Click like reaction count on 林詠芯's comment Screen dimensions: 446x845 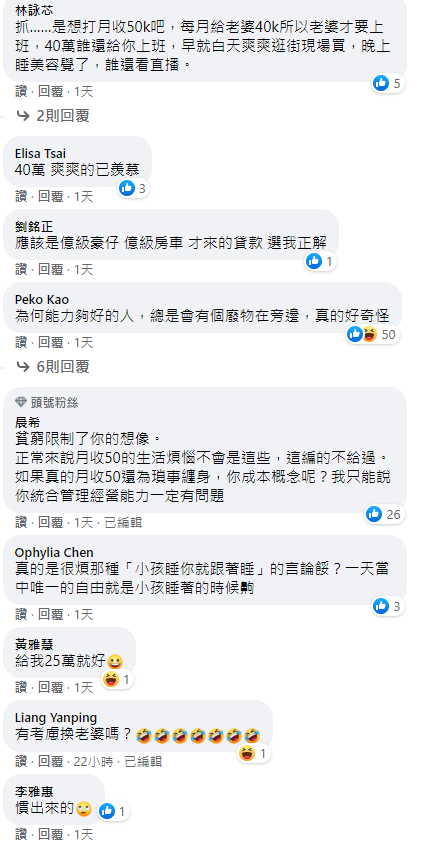click(x=388, y=83)
